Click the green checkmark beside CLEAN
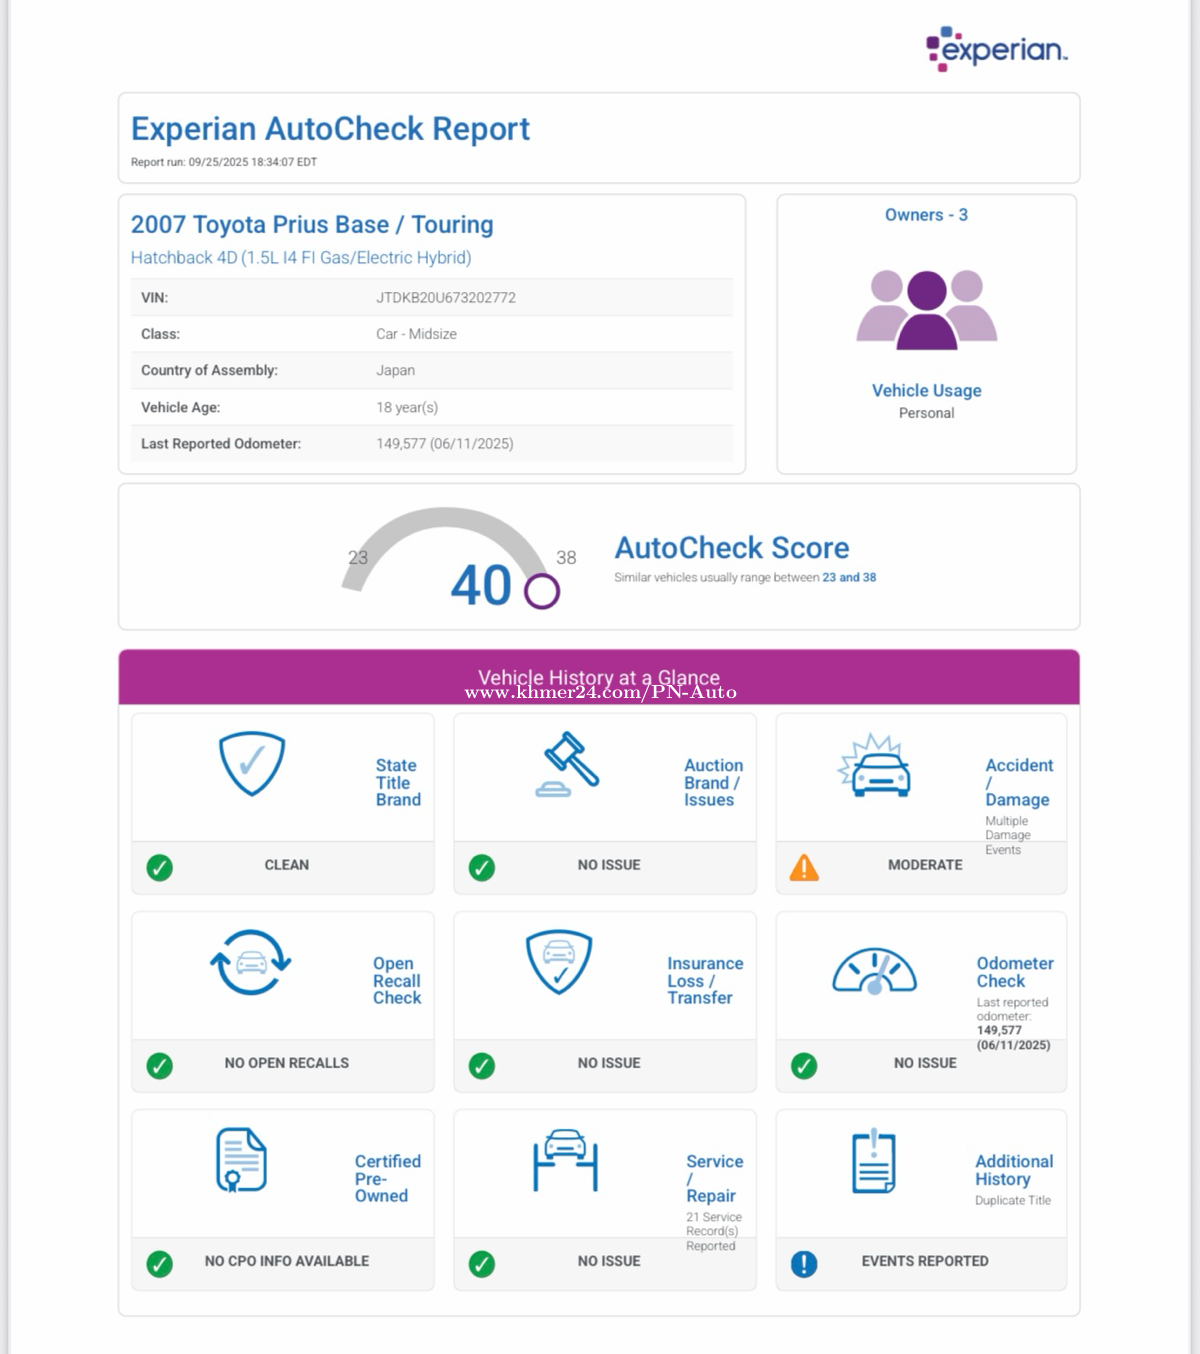The height and width of the screenshot is (1354, 1200). [x=160, y=867]
